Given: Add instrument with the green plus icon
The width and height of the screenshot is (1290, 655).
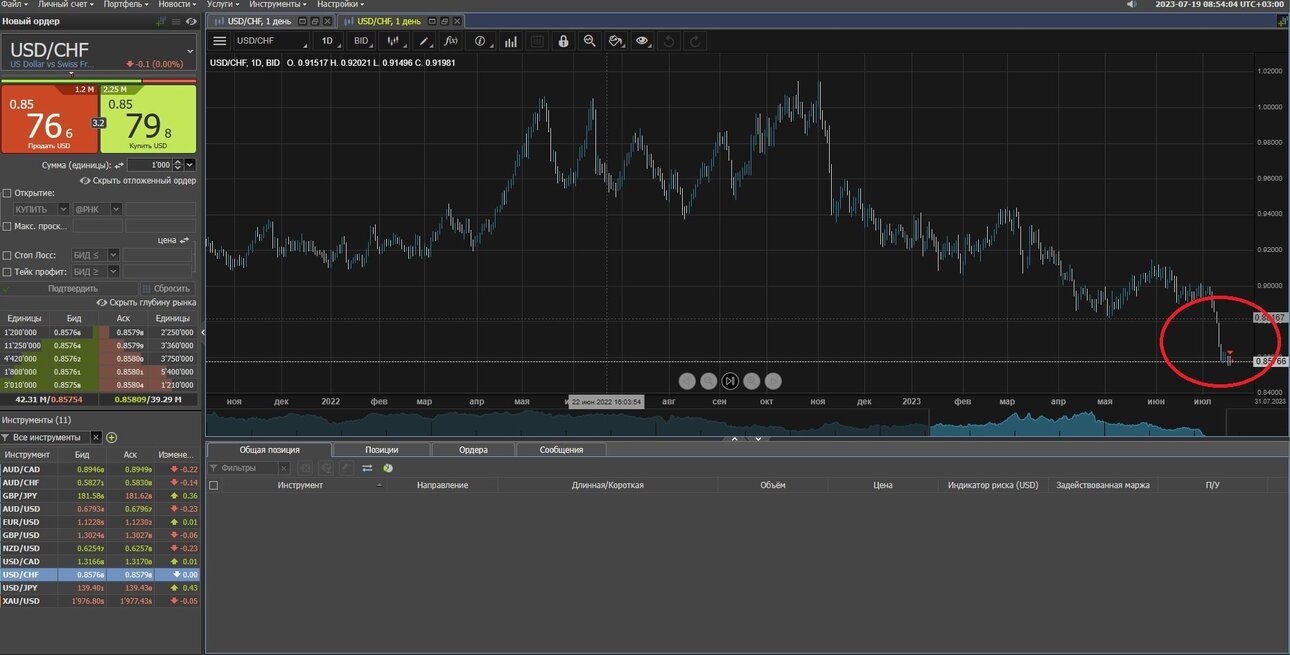Looking at the screenshot, I should (x=112, y=437).
